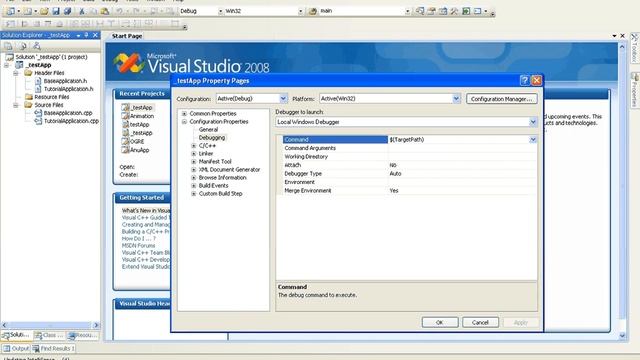
Task: Switch to the Resource View tab
Action: point(83,336)
